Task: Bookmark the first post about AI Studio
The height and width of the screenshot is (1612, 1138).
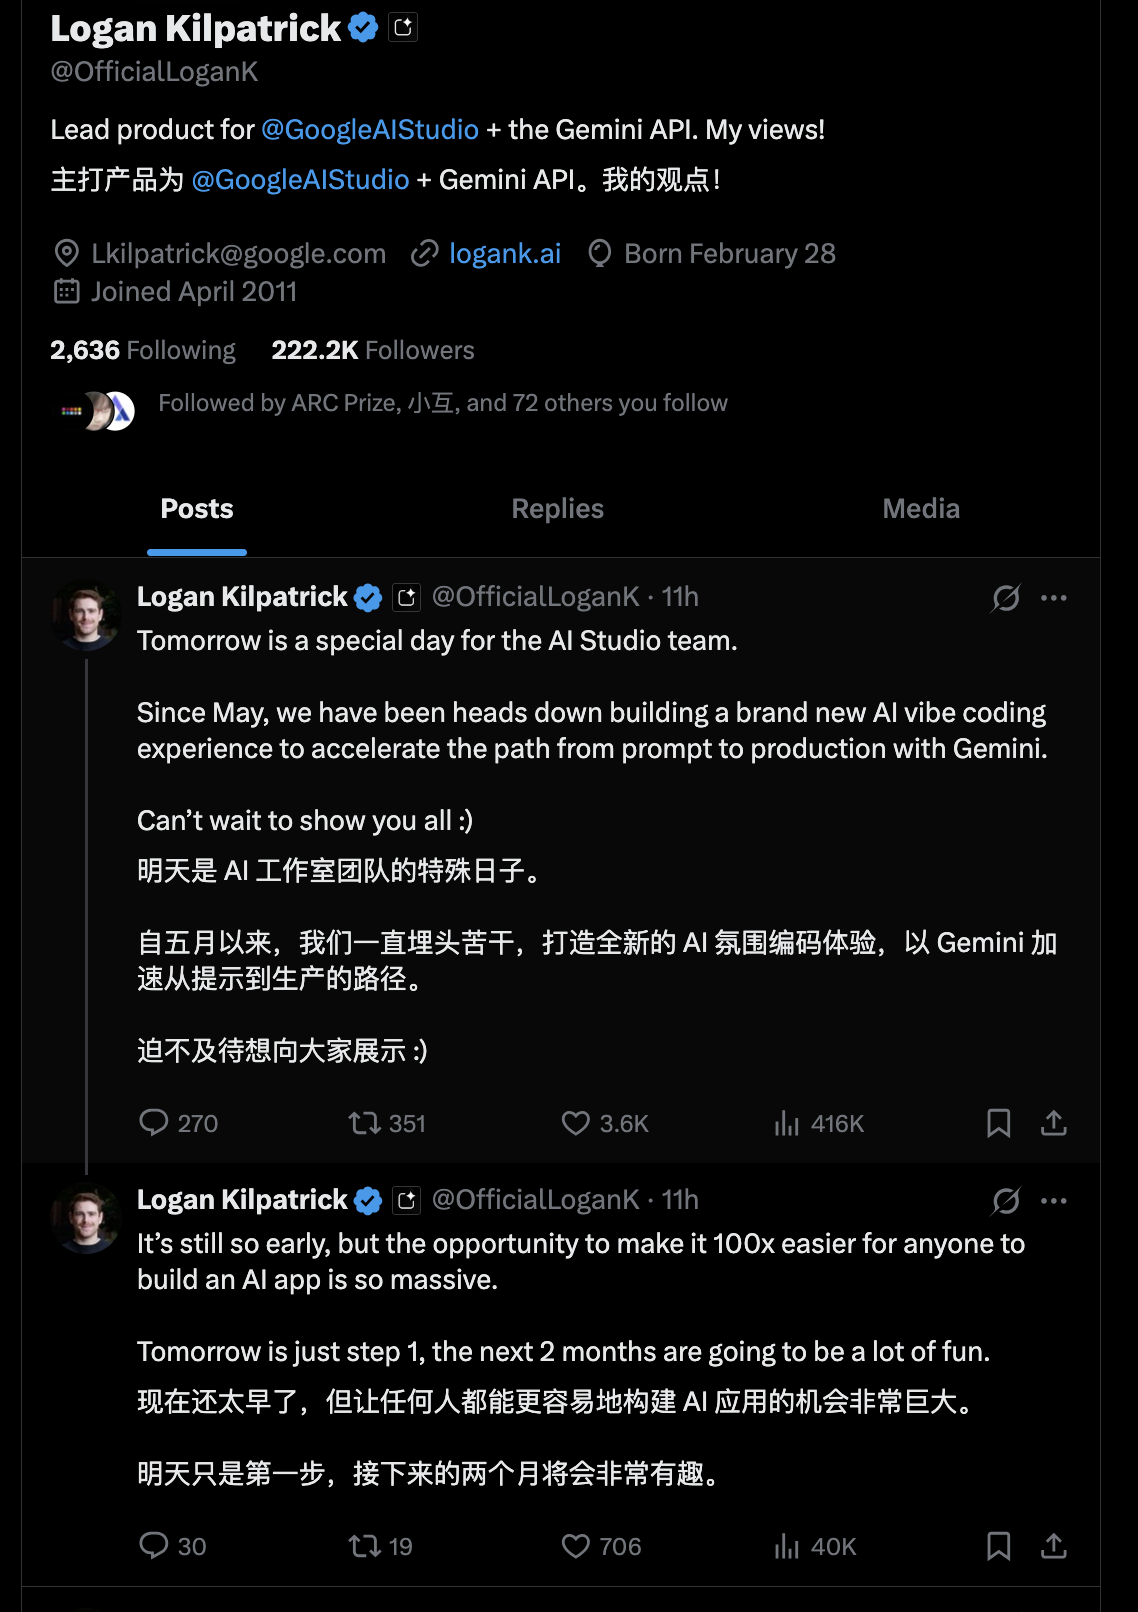Action: pyautogui.click(x=998, y=1123)
